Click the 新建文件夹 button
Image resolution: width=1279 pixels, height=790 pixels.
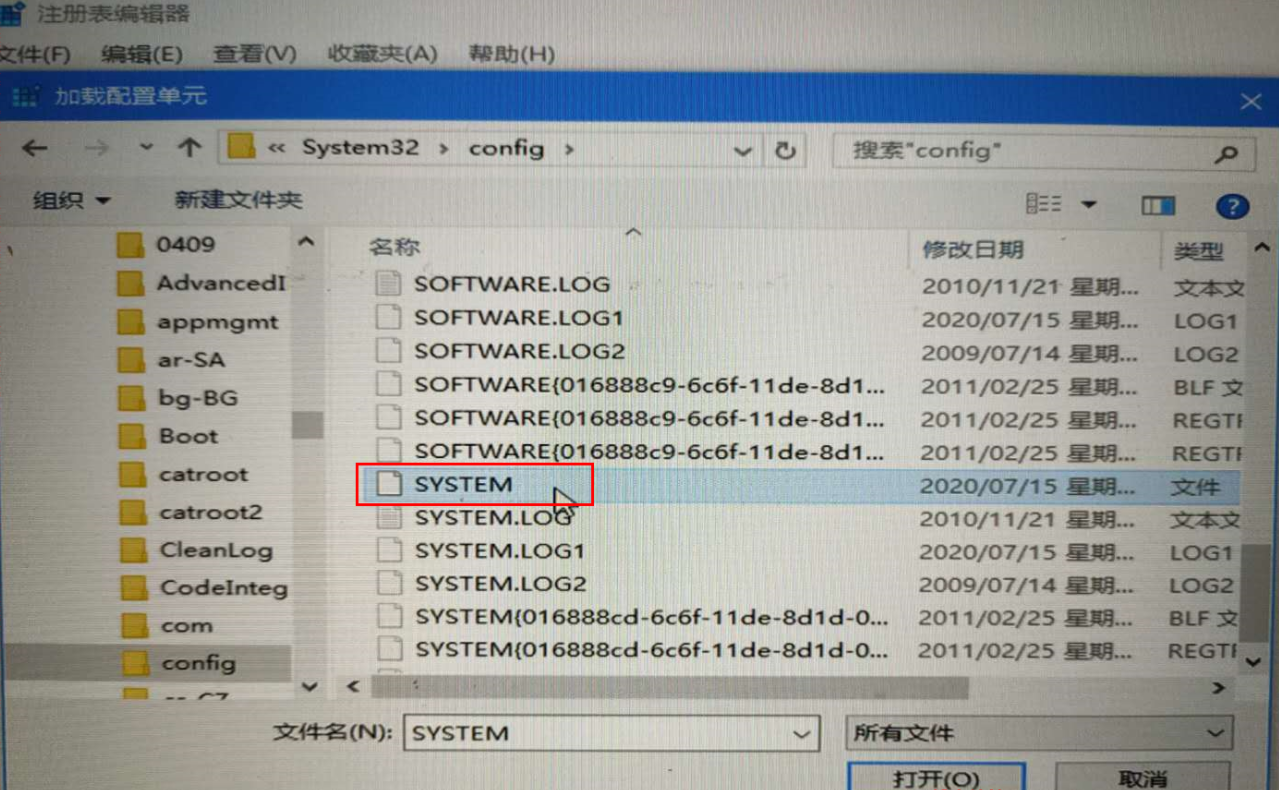click(239, 200)
